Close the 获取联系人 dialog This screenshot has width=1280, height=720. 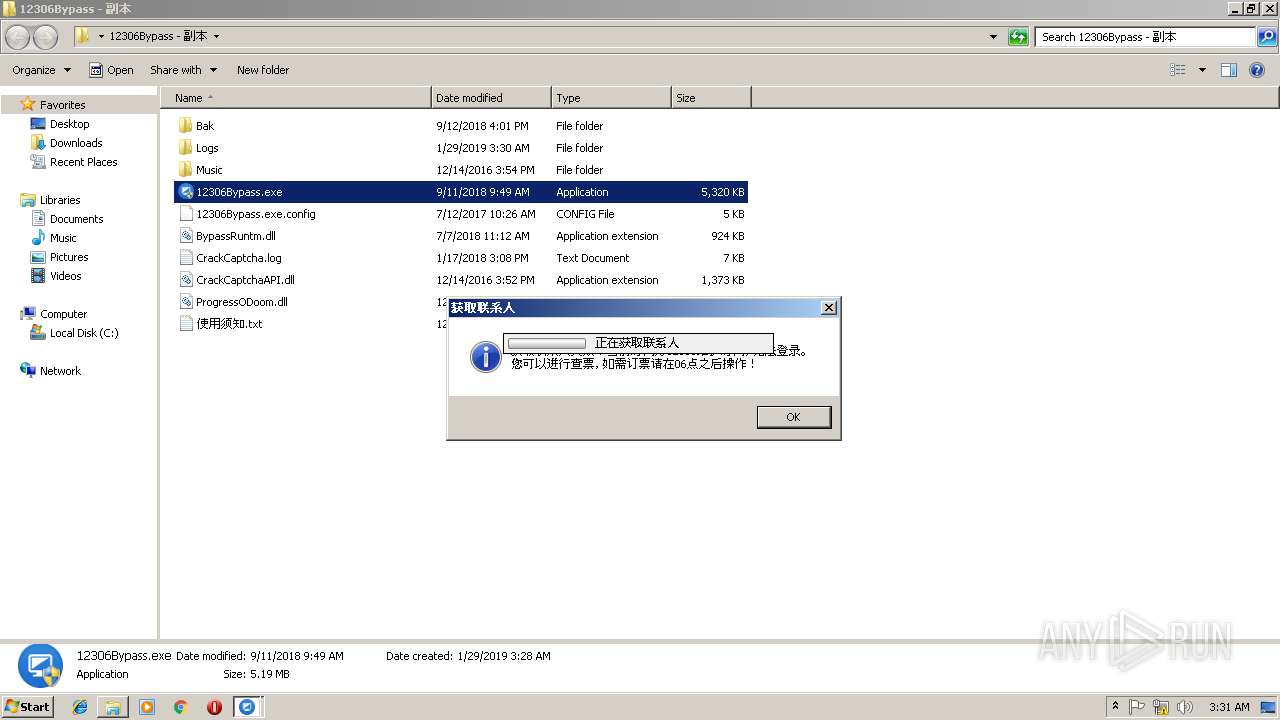point(829,308)
